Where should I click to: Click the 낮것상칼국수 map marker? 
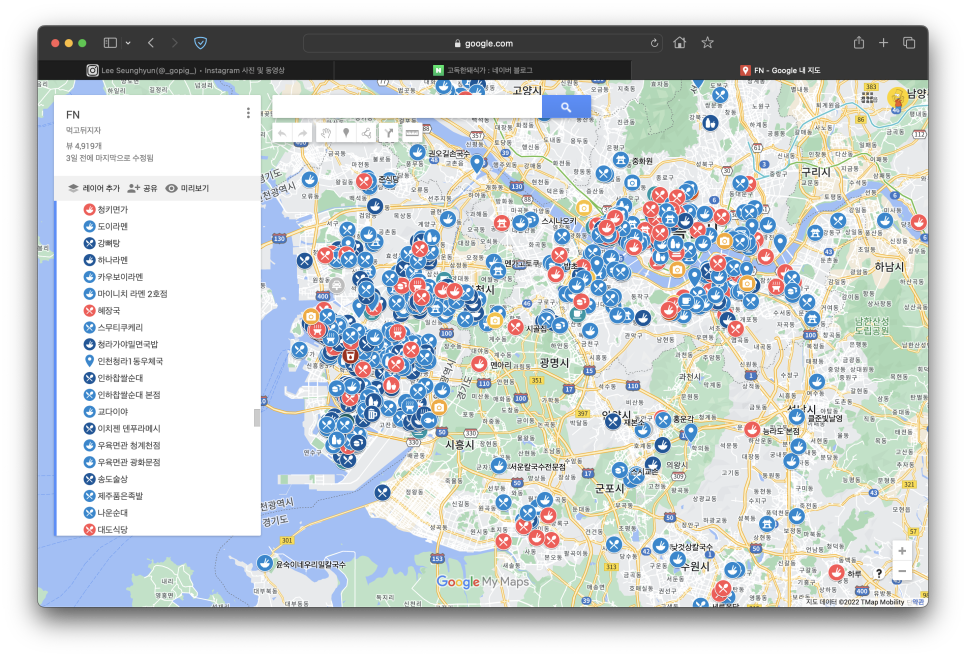660,545
